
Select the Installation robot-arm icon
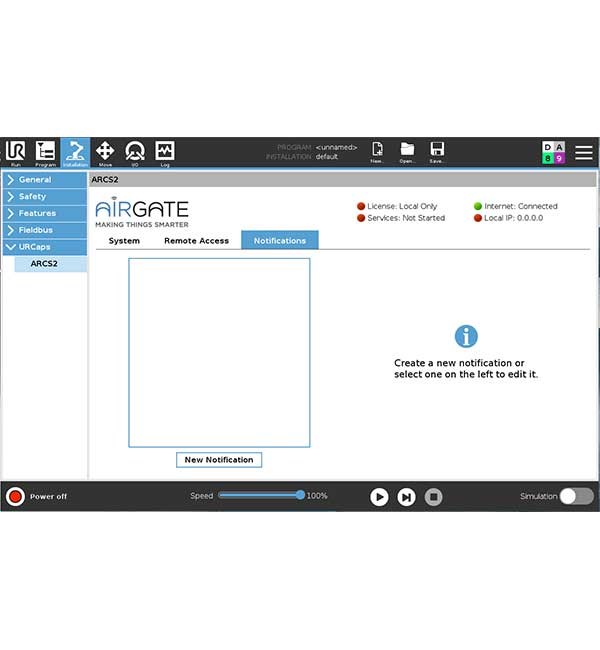(x=75, y=153)
